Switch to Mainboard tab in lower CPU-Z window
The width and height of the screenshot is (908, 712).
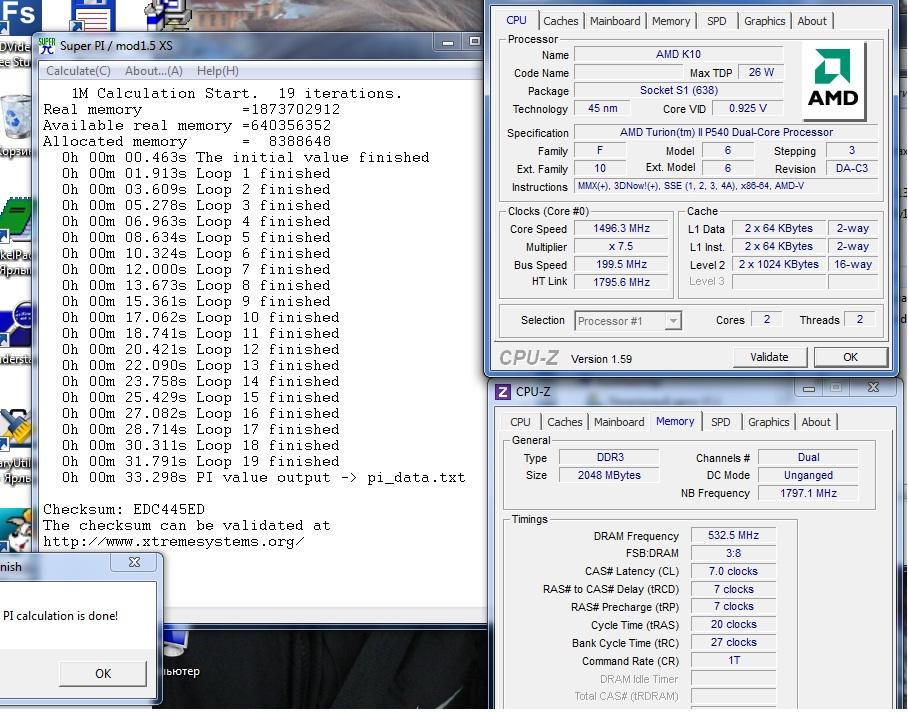point(619,422)
